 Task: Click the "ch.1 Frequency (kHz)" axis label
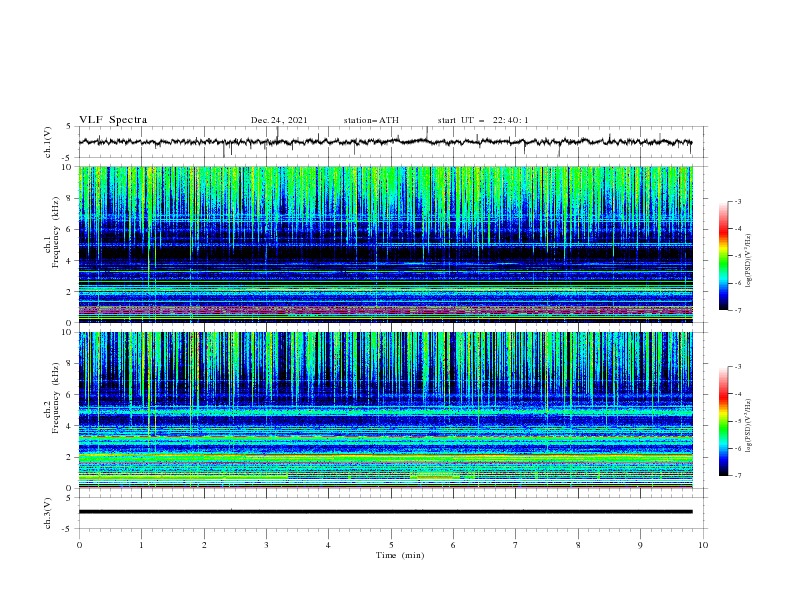(x=52, y=244)
